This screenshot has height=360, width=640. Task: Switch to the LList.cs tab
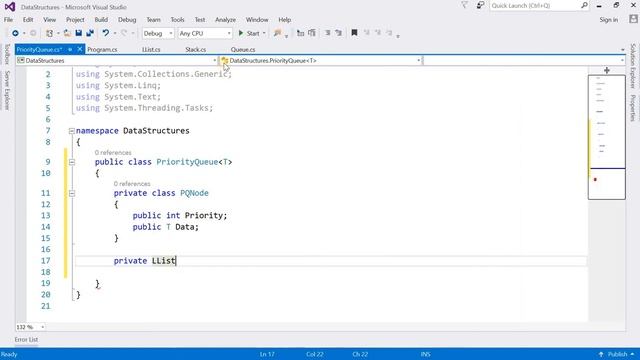pyautogui.click(x=151, y=49)
